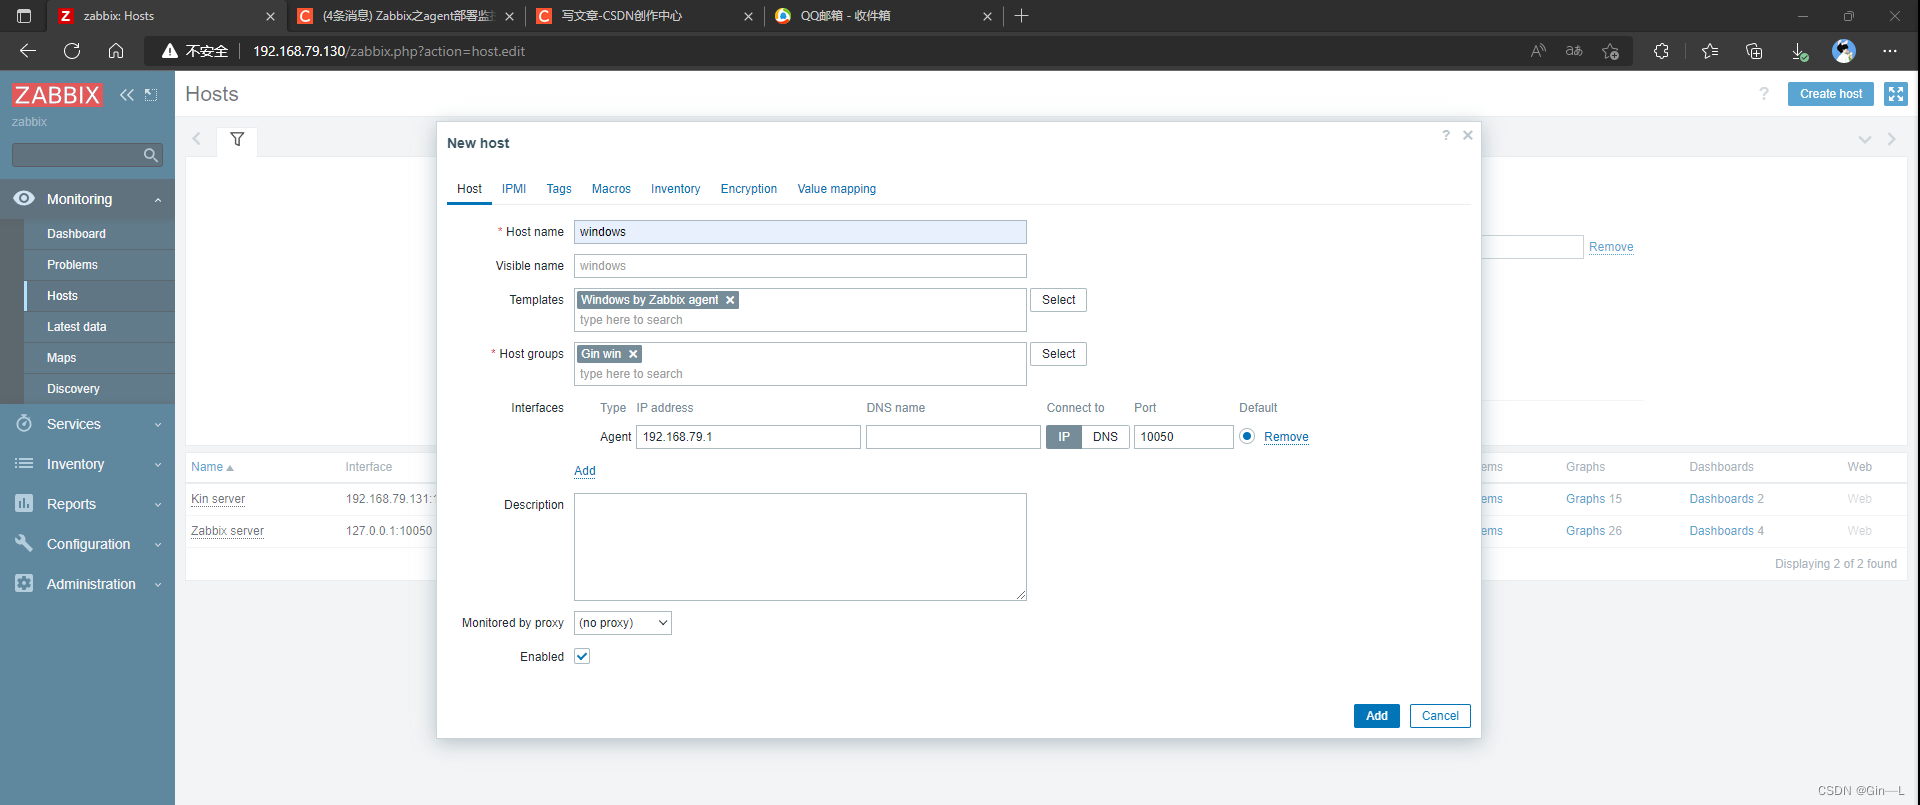The image size is (1920, 805).
Task: Click the sidebar hide toggle icon
Action: [151, 95]
